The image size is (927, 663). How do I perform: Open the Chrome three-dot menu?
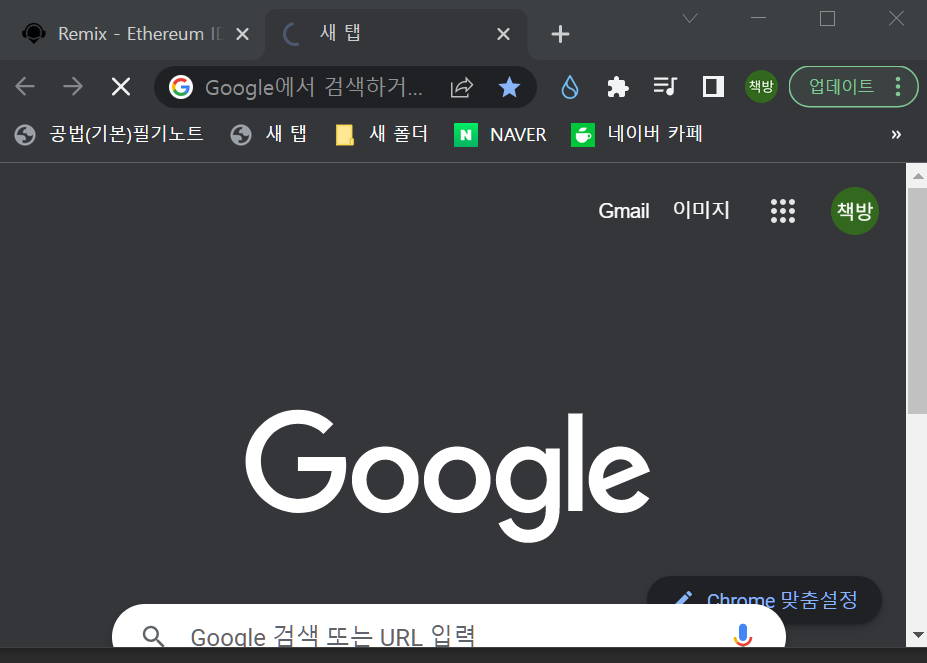[898, 87]
